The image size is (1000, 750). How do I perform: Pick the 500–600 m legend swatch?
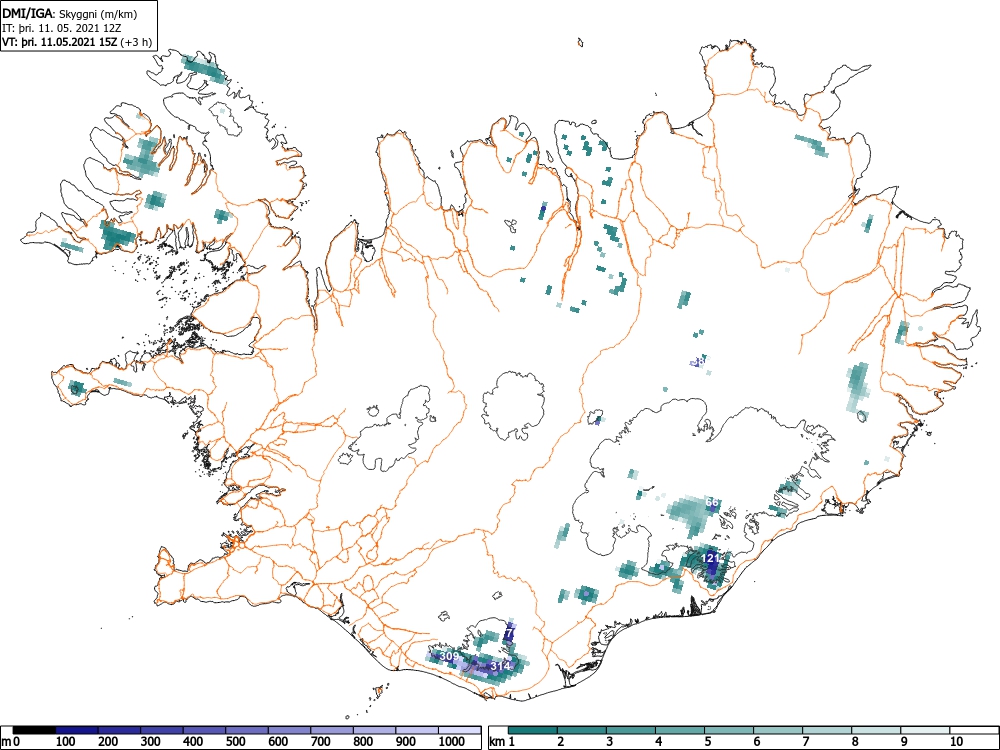click(247, 730)
